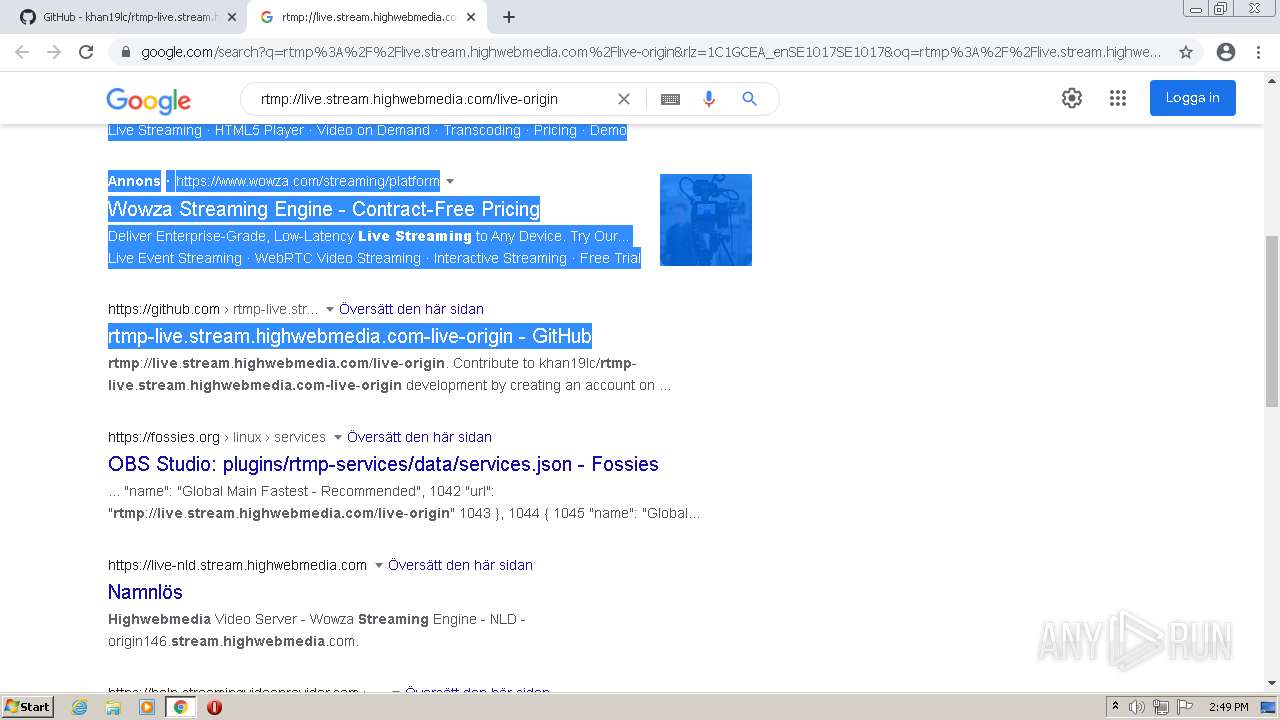Launch Internet Explorer from the taskbar

click(x=80, y=707)
